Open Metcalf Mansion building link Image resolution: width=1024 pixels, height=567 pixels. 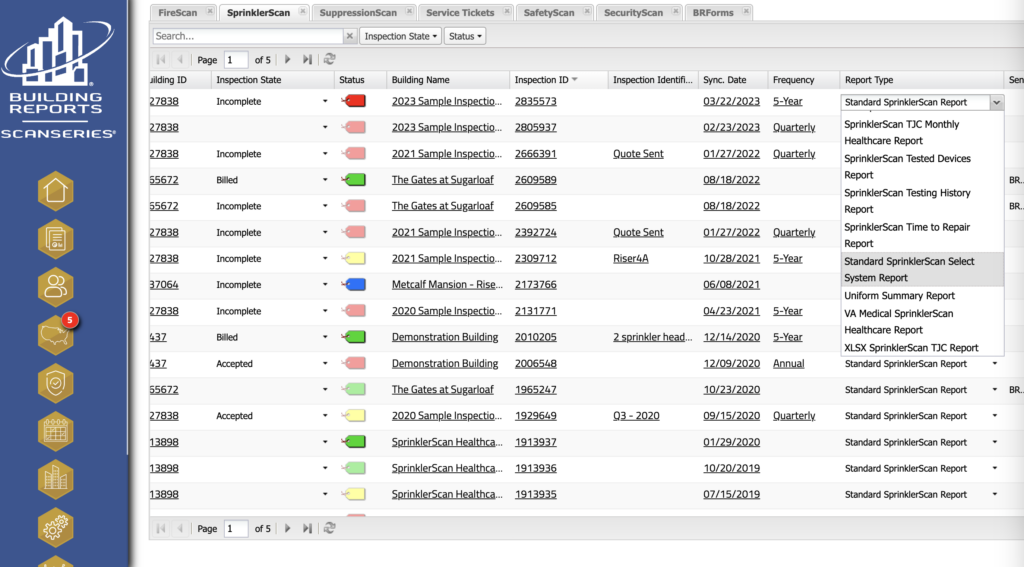tap(447, 285)
